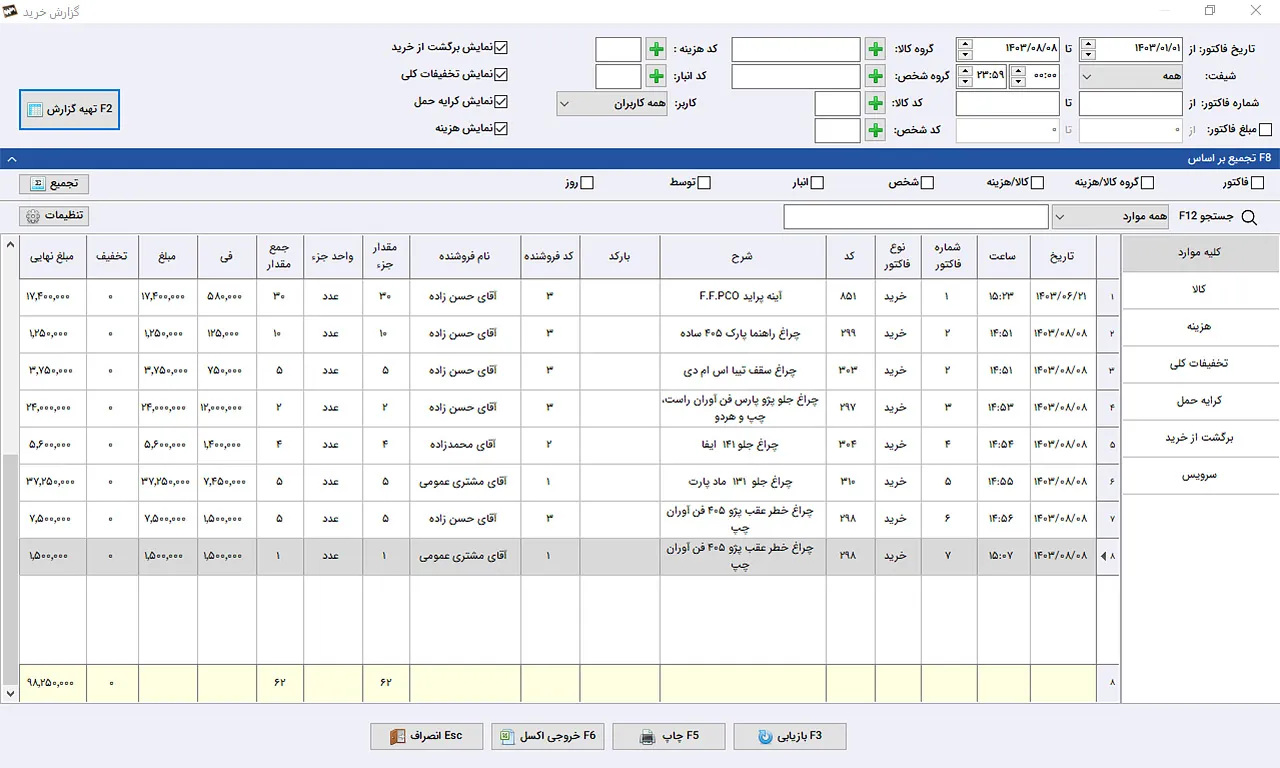1280x768 pixels.
Task: Click green plus beside گروه شخص field
Action: (x=875, y=76)
